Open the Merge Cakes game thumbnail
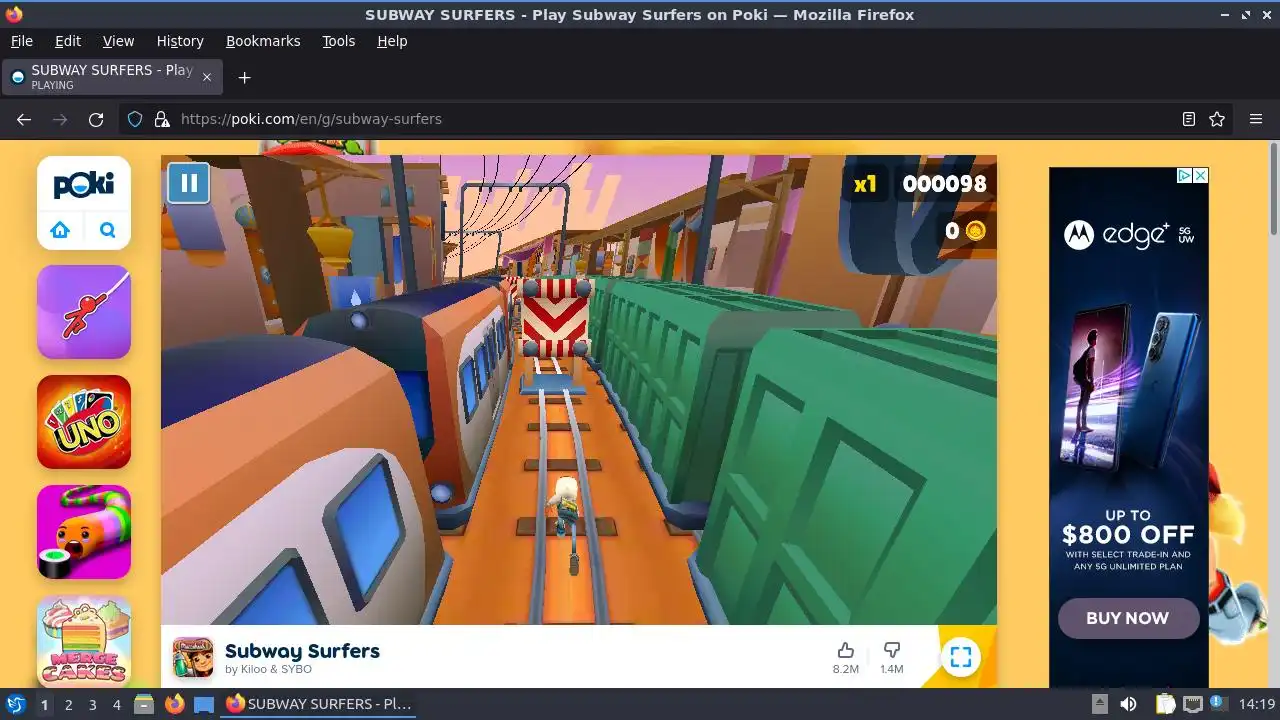1280x720 pixels. (x=84, y=641)
